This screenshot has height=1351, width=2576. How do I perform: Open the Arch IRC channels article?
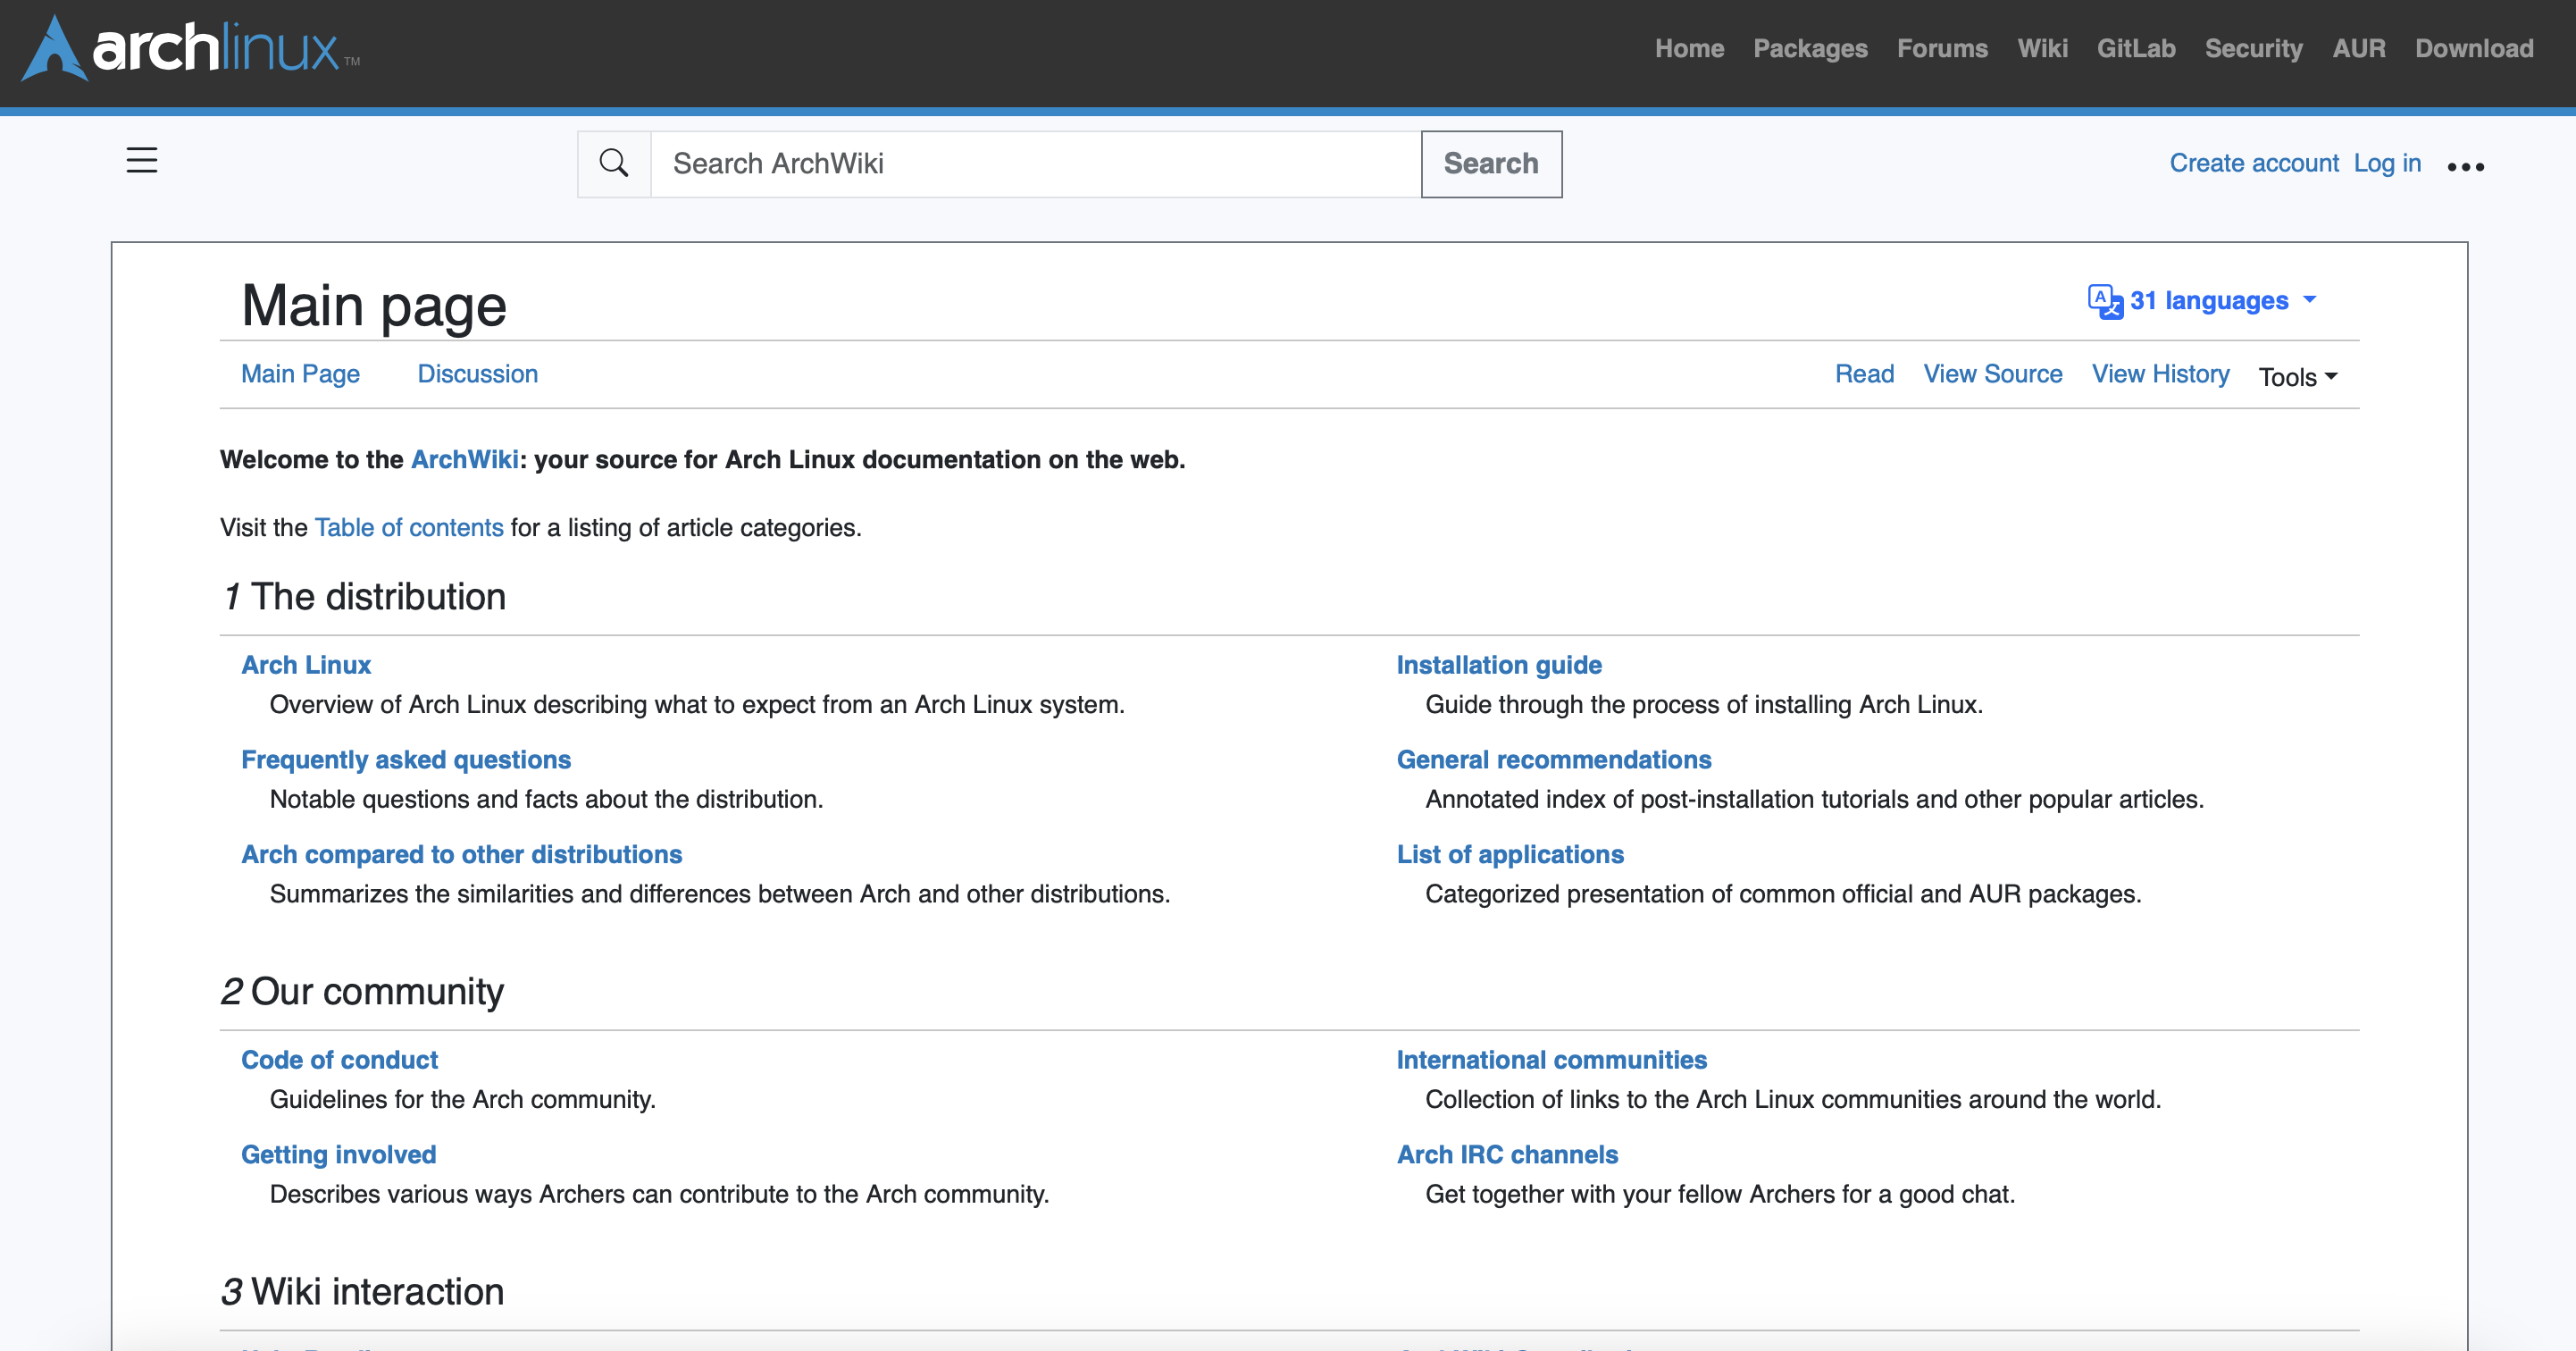[x=1507, y=1154]
